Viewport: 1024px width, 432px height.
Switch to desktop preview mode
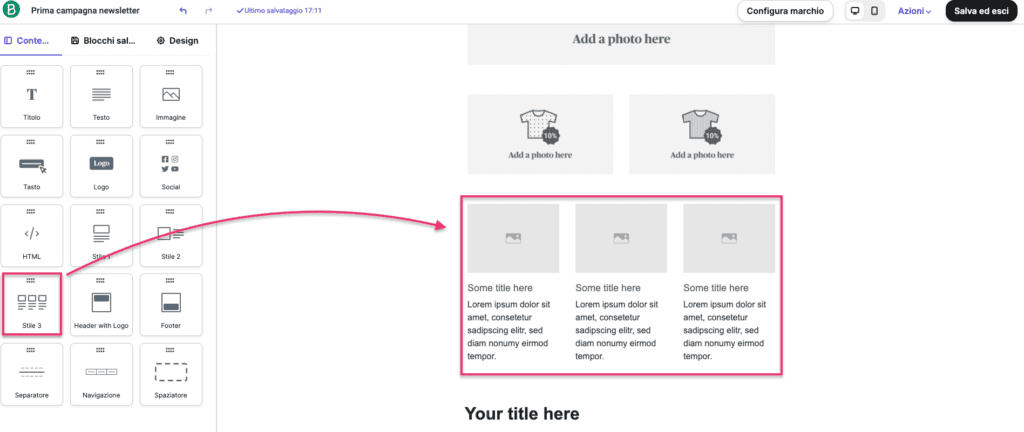click(854, 11)
